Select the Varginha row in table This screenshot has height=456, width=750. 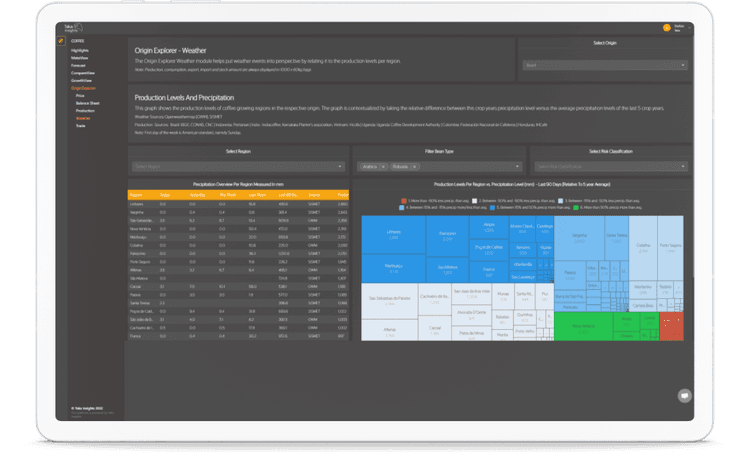(238, 212)
